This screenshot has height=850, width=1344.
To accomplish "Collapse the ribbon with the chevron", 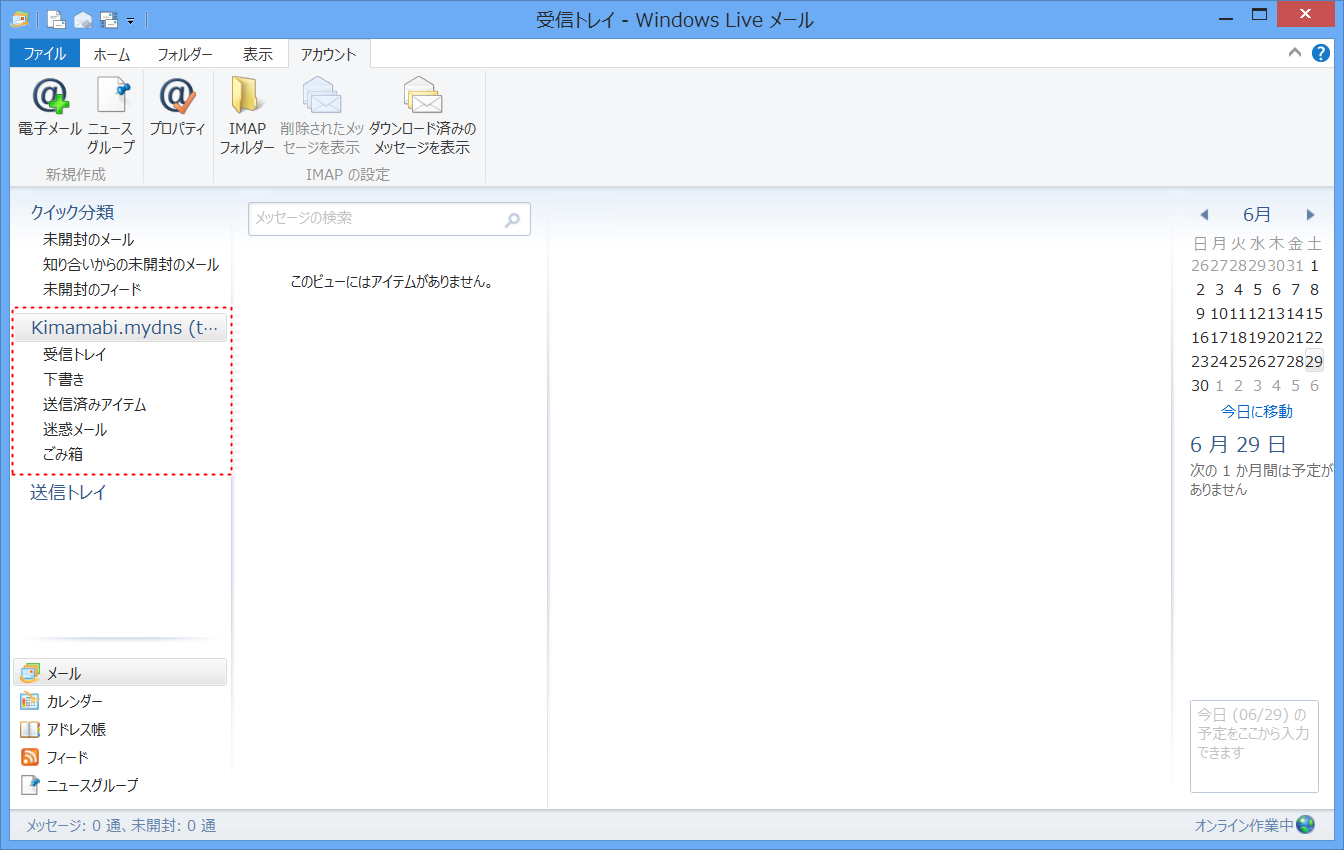I will (x=1295, y=53).
